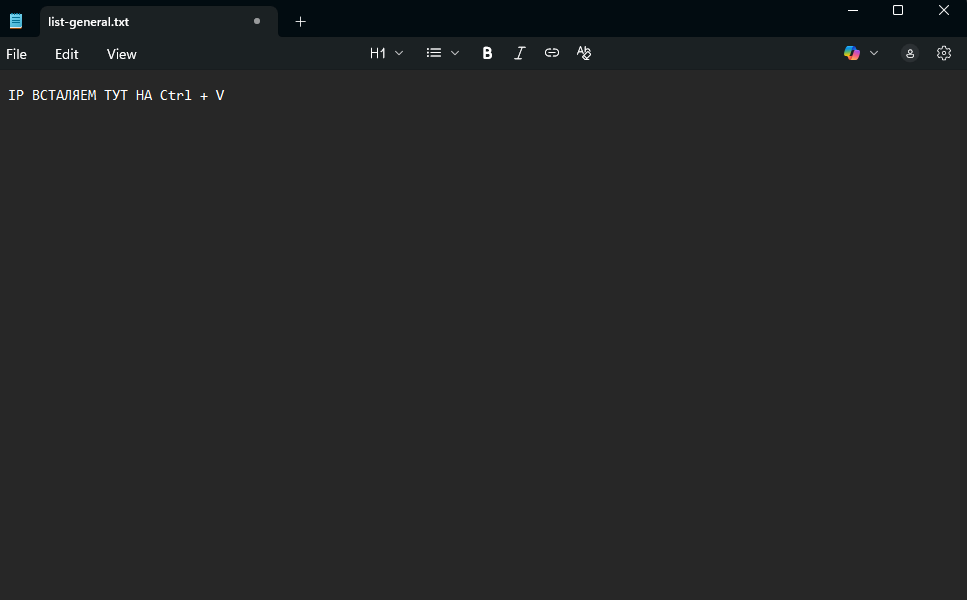Close the Notepad window
The width and height of the screenshot is (967, 600).
[x=943, y=10]
